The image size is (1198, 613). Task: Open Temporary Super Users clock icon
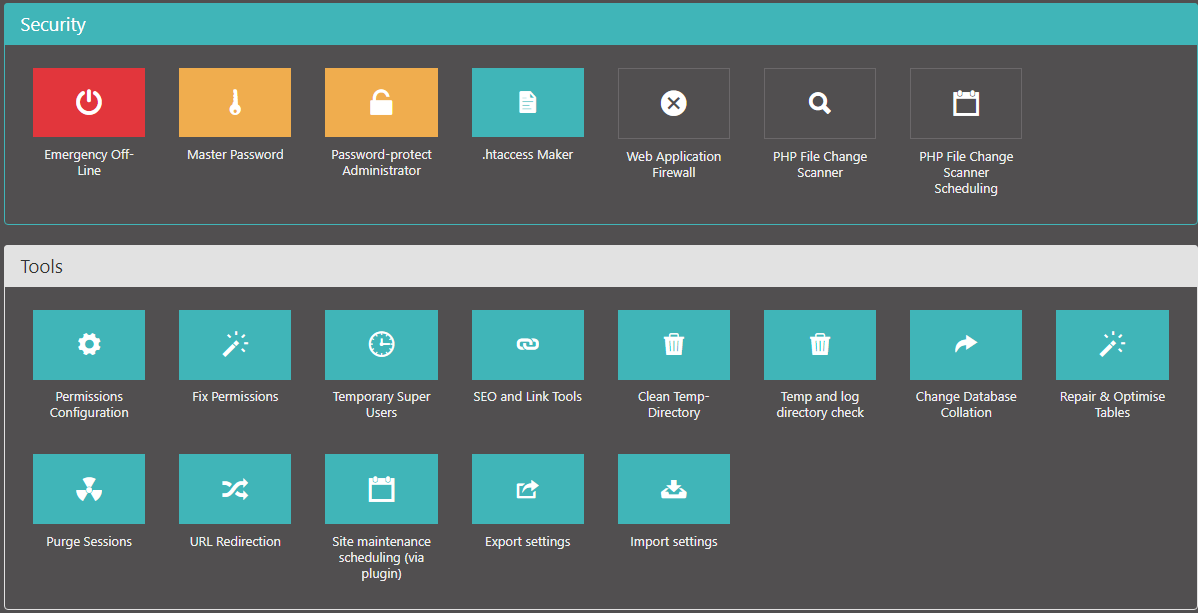[381, 345]
